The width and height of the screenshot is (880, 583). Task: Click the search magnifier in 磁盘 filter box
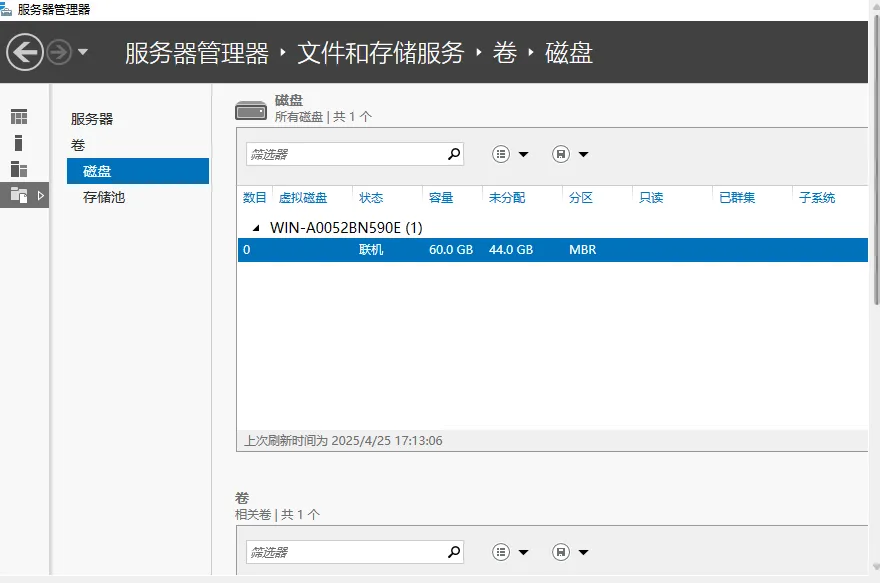click(x=453, y=154)
